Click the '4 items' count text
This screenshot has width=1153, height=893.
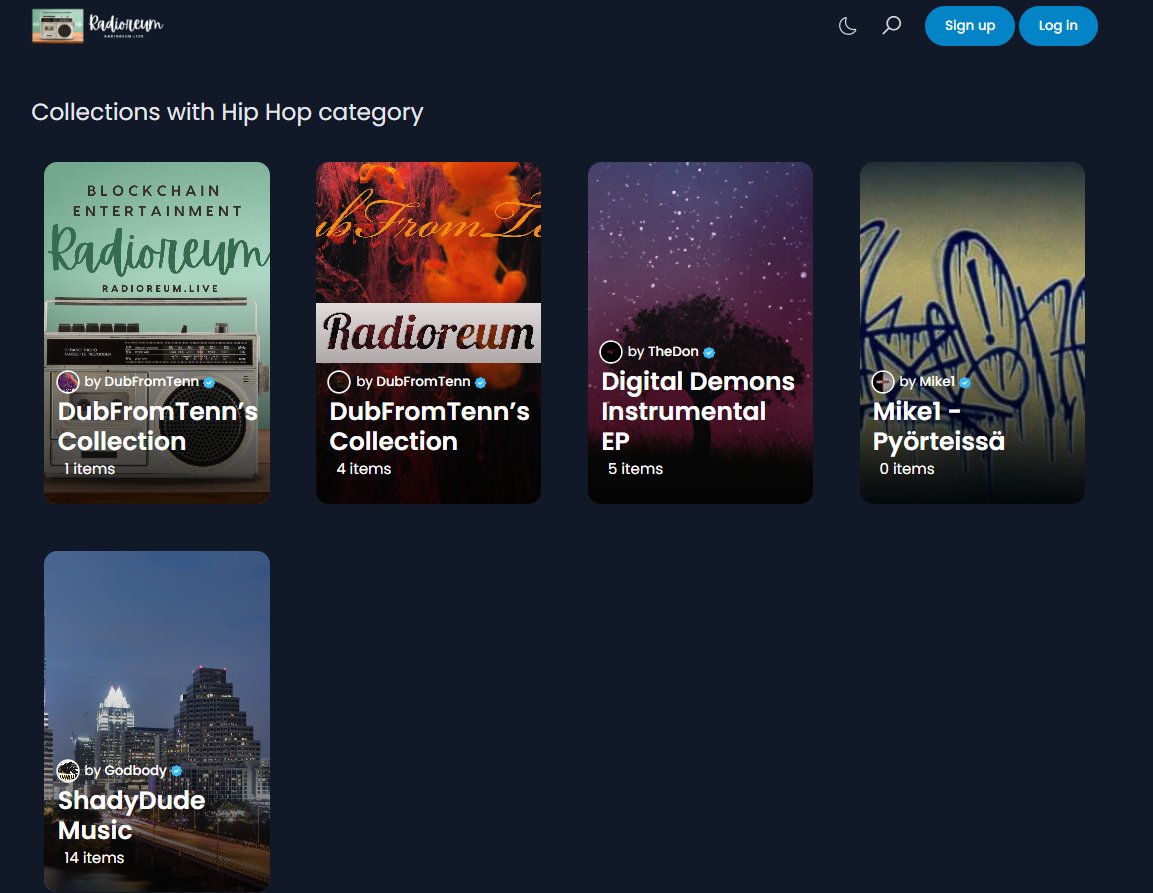point(363,469)
